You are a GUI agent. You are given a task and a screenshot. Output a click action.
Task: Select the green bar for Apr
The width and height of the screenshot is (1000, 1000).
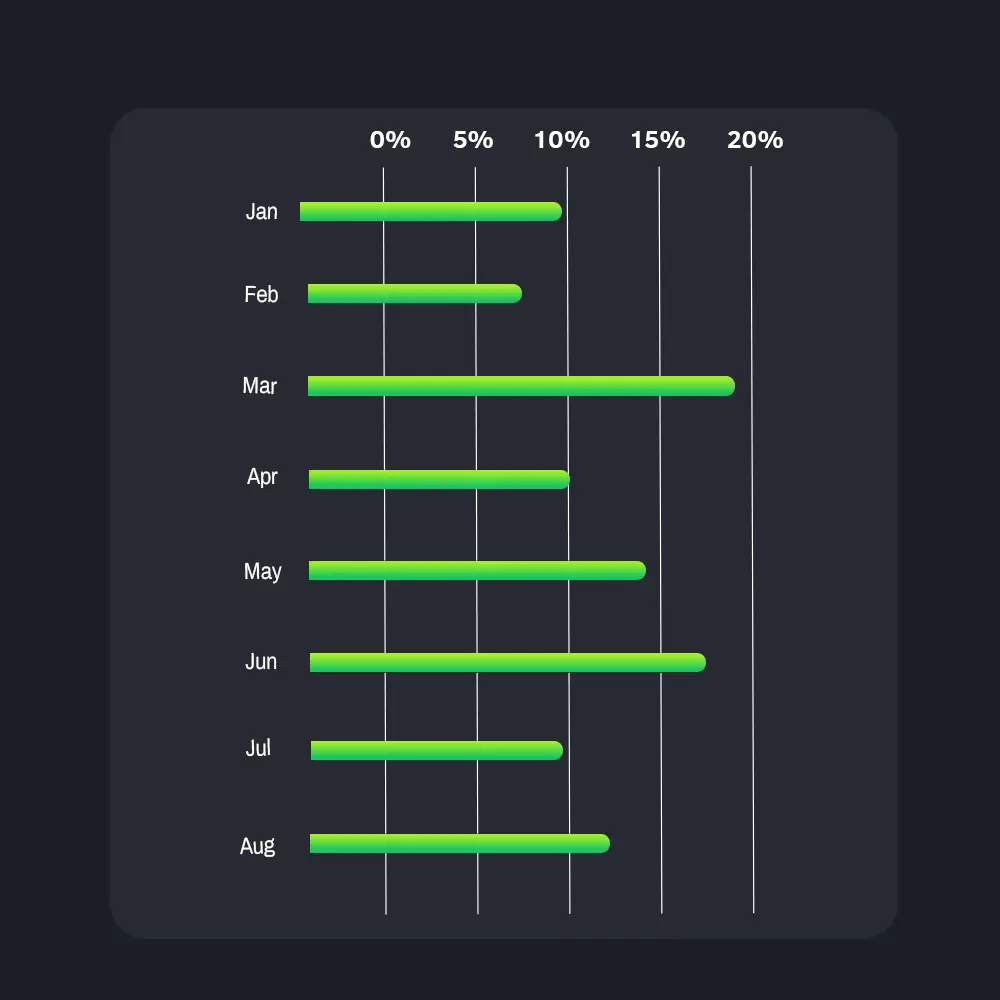coord(439,479)
